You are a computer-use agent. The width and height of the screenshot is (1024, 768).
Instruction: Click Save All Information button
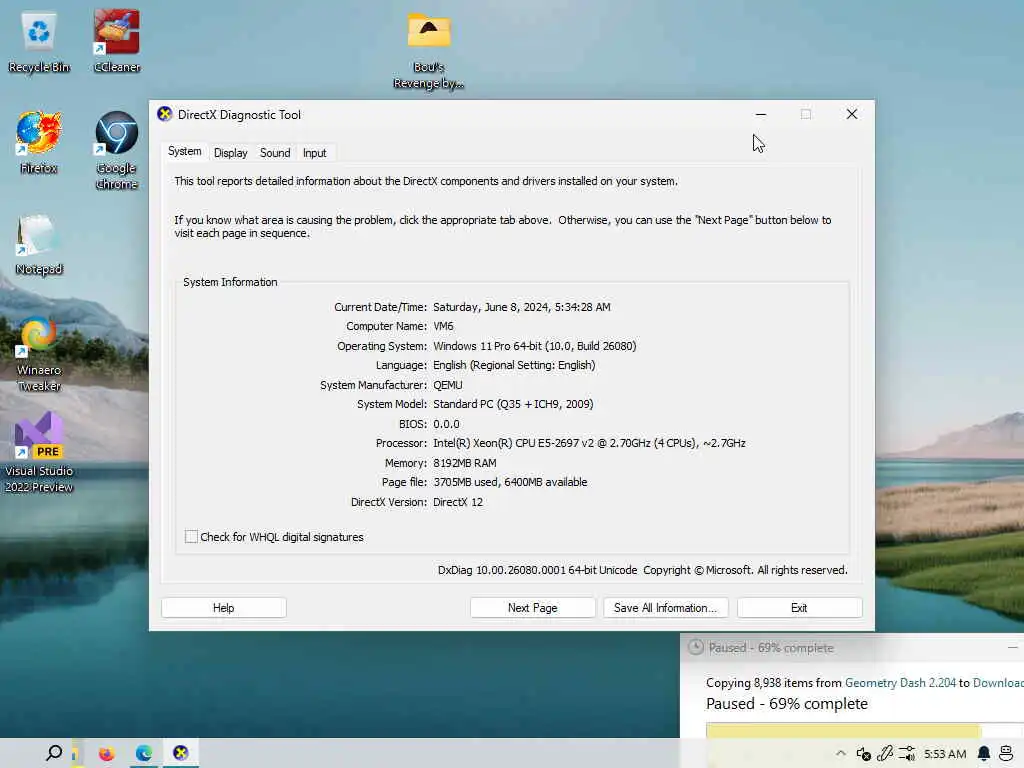click(665, 608)
